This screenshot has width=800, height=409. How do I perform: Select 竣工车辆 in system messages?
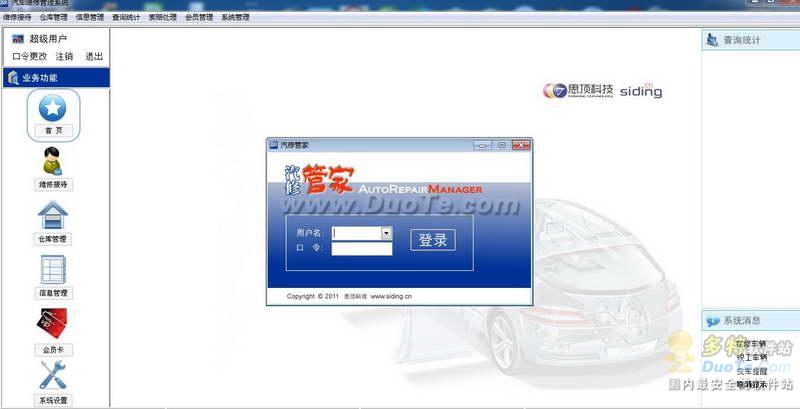751,357
